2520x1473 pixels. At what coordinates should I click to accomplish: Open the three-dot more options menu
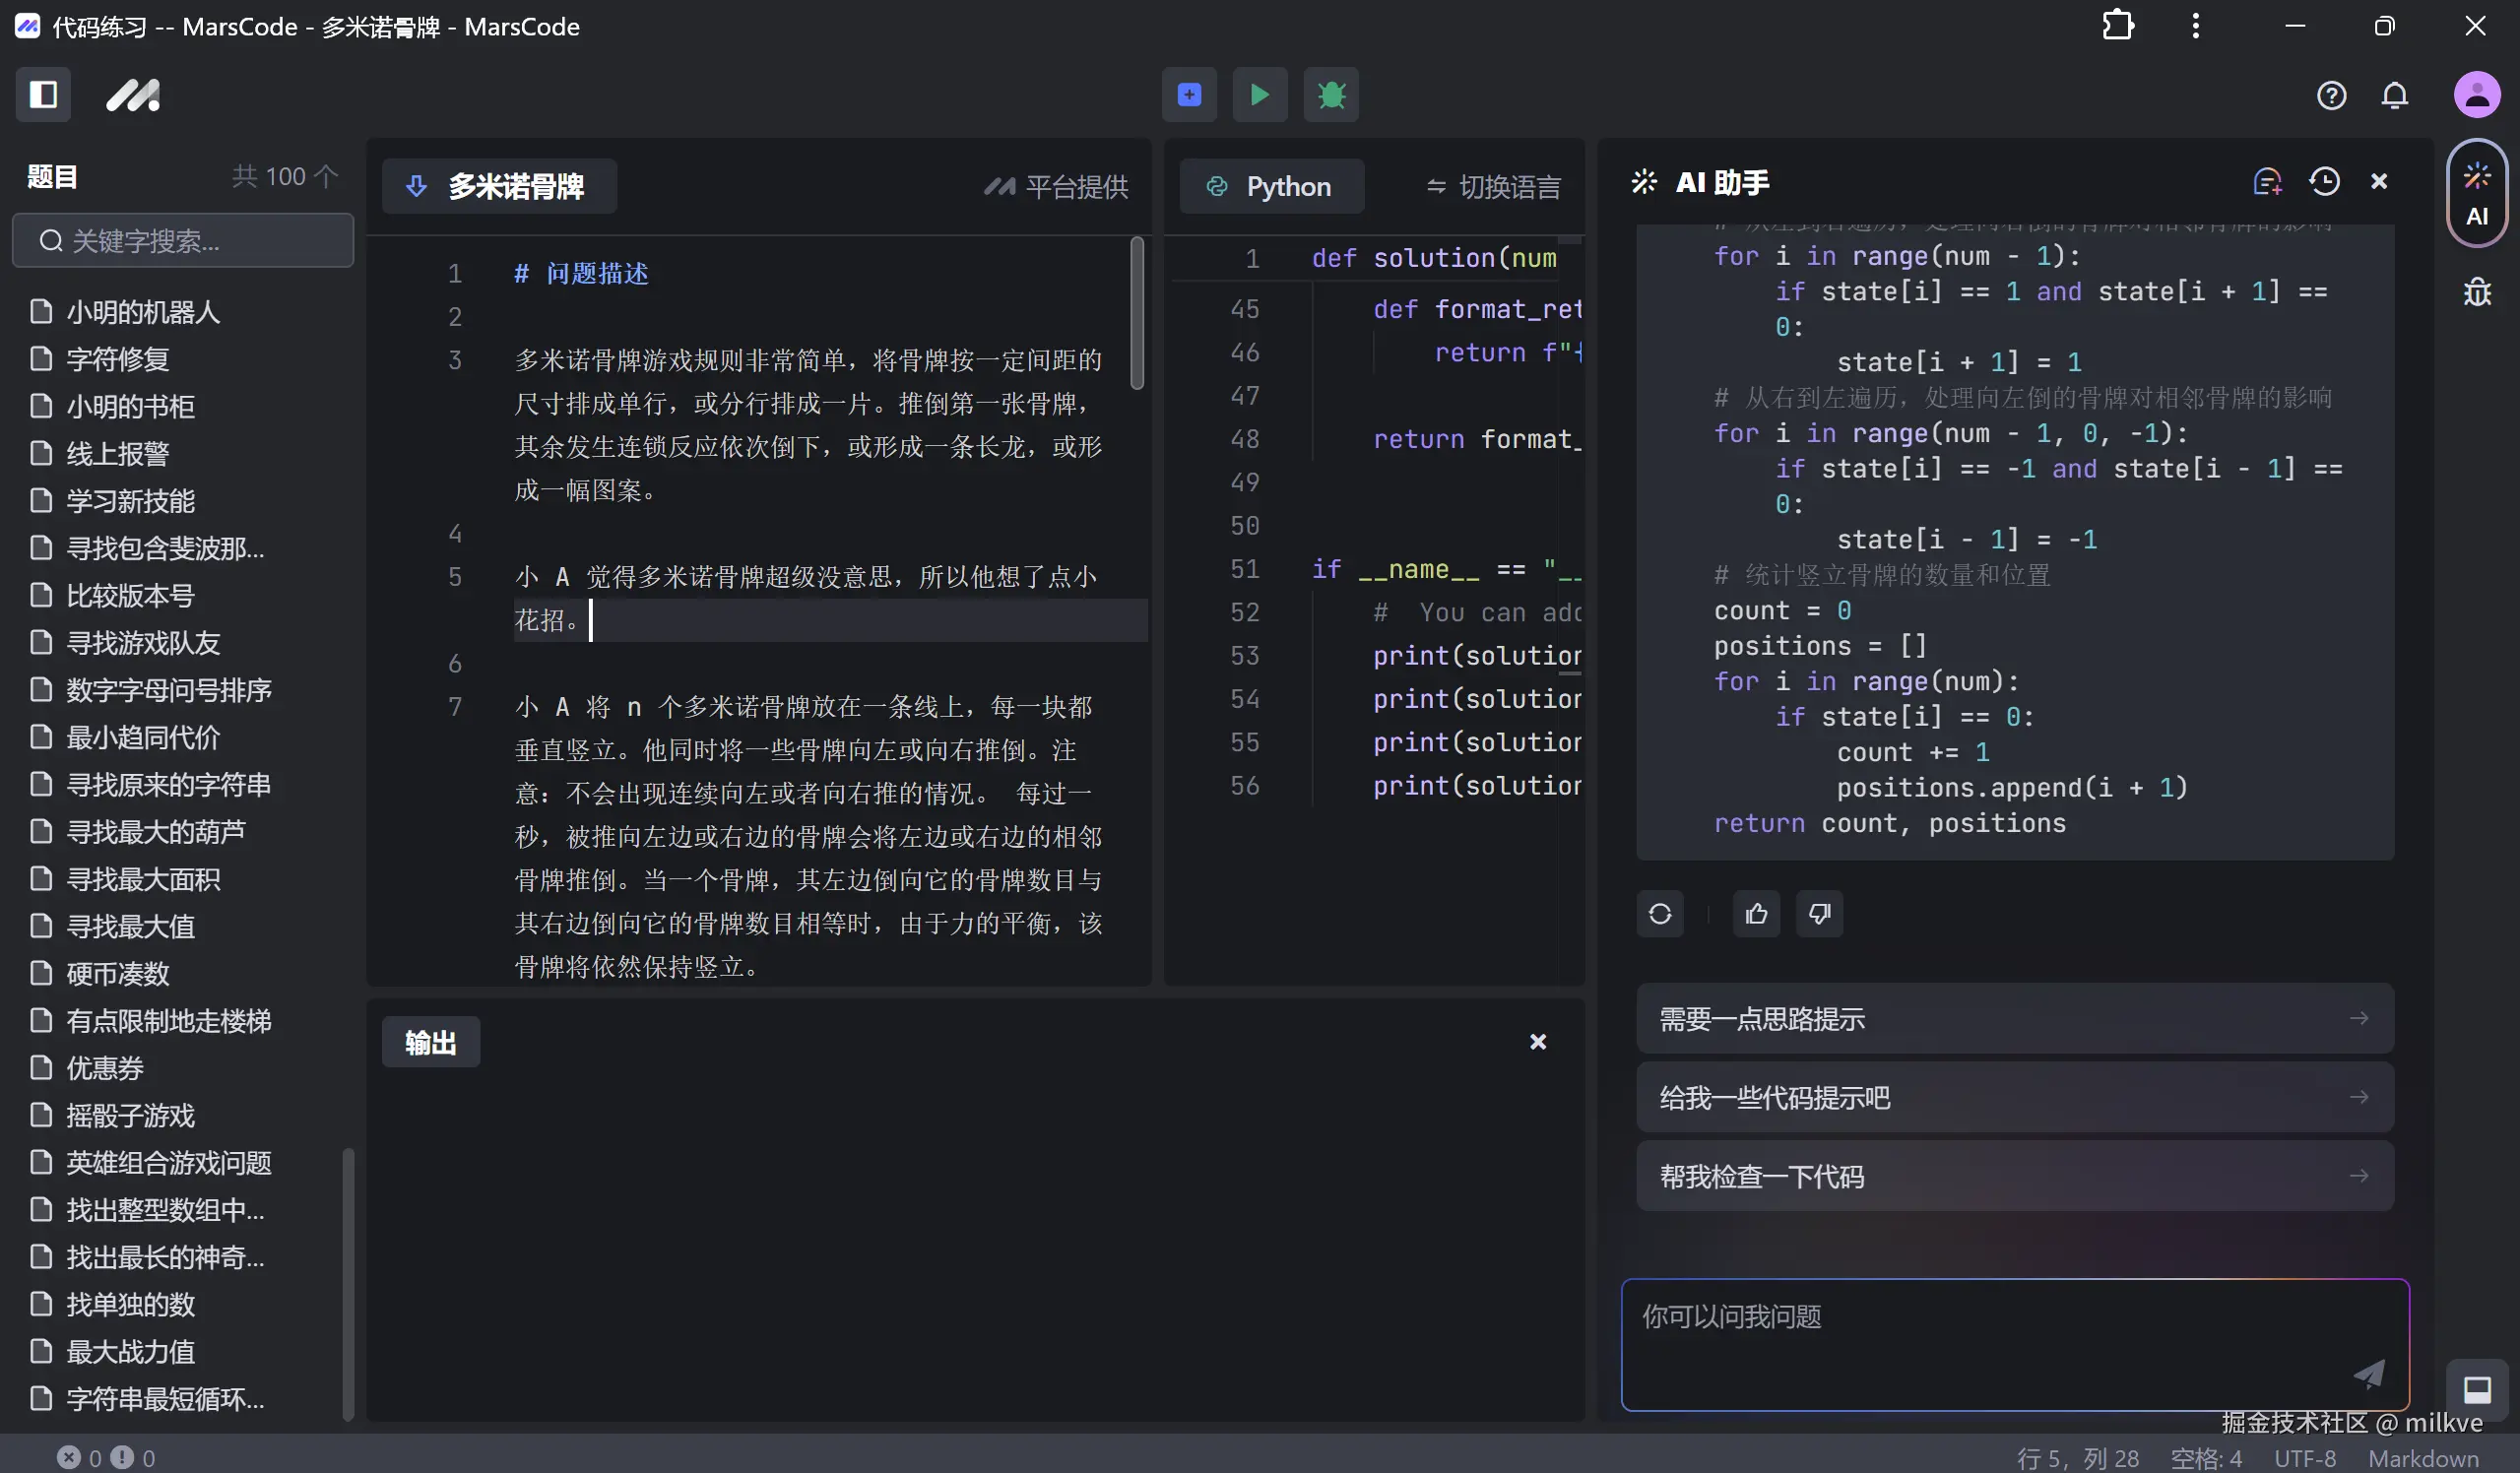point(2195,26)
